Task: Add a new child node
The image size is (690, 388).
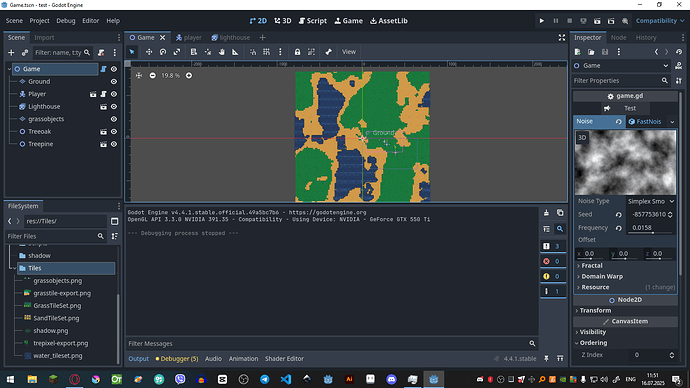Action: 11,53
